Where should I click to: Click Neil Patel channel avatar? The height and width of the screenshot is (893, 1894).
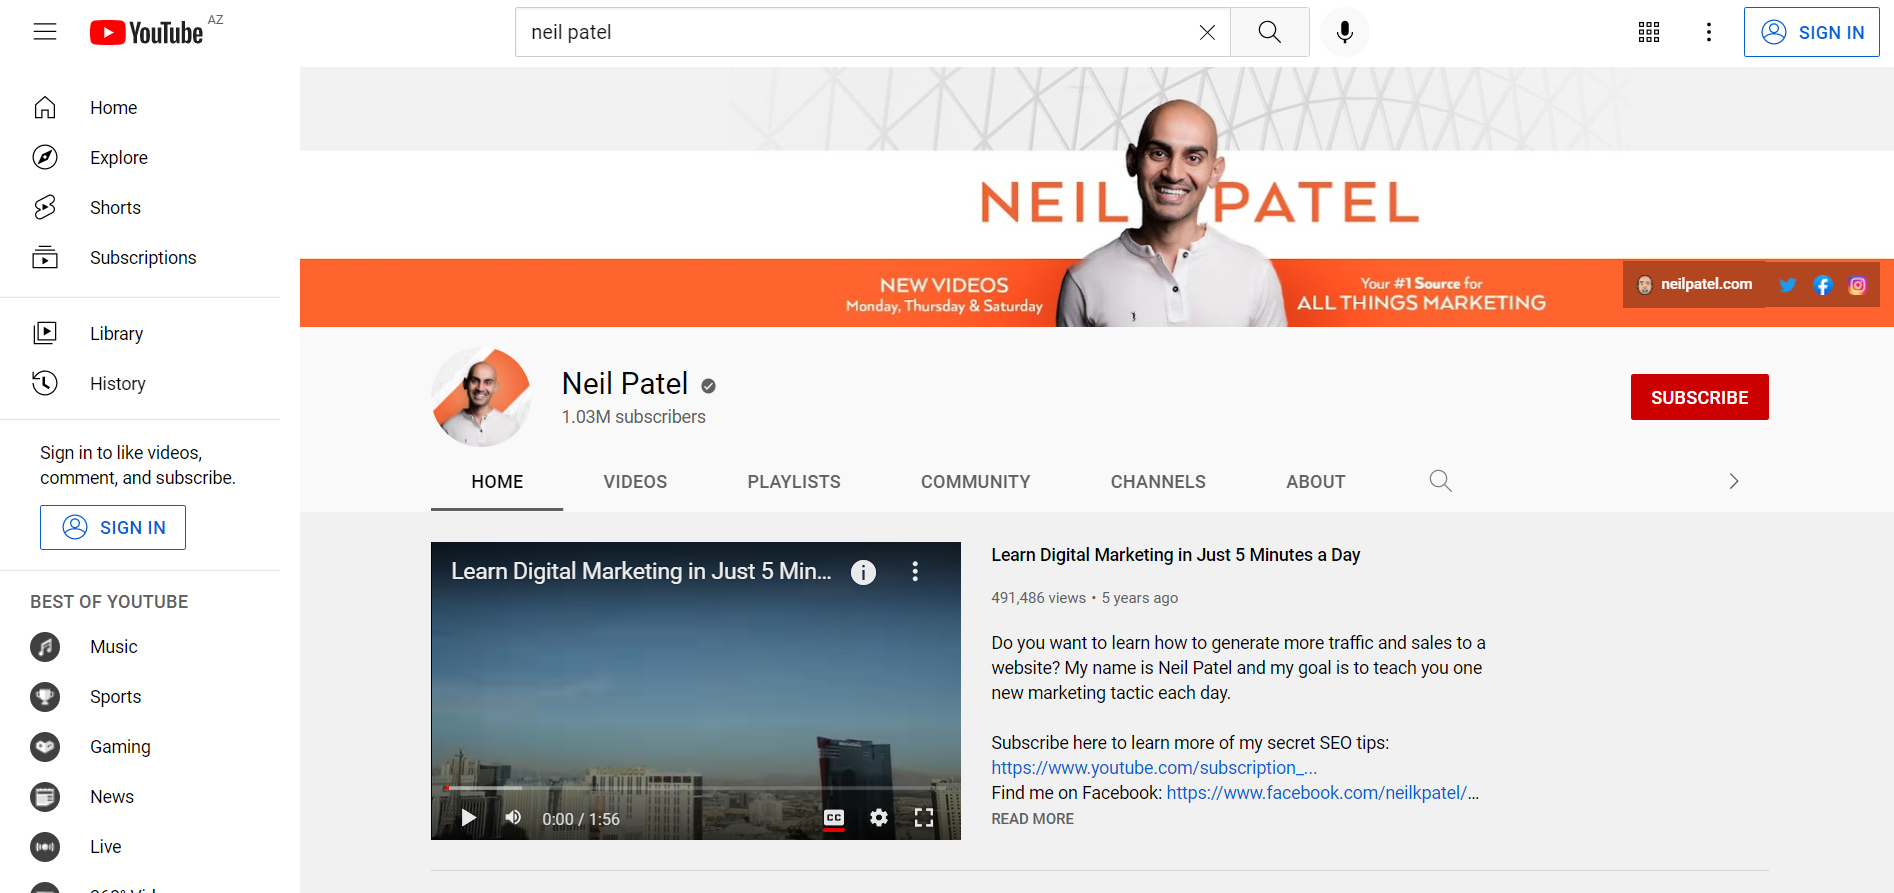[481, 397]
